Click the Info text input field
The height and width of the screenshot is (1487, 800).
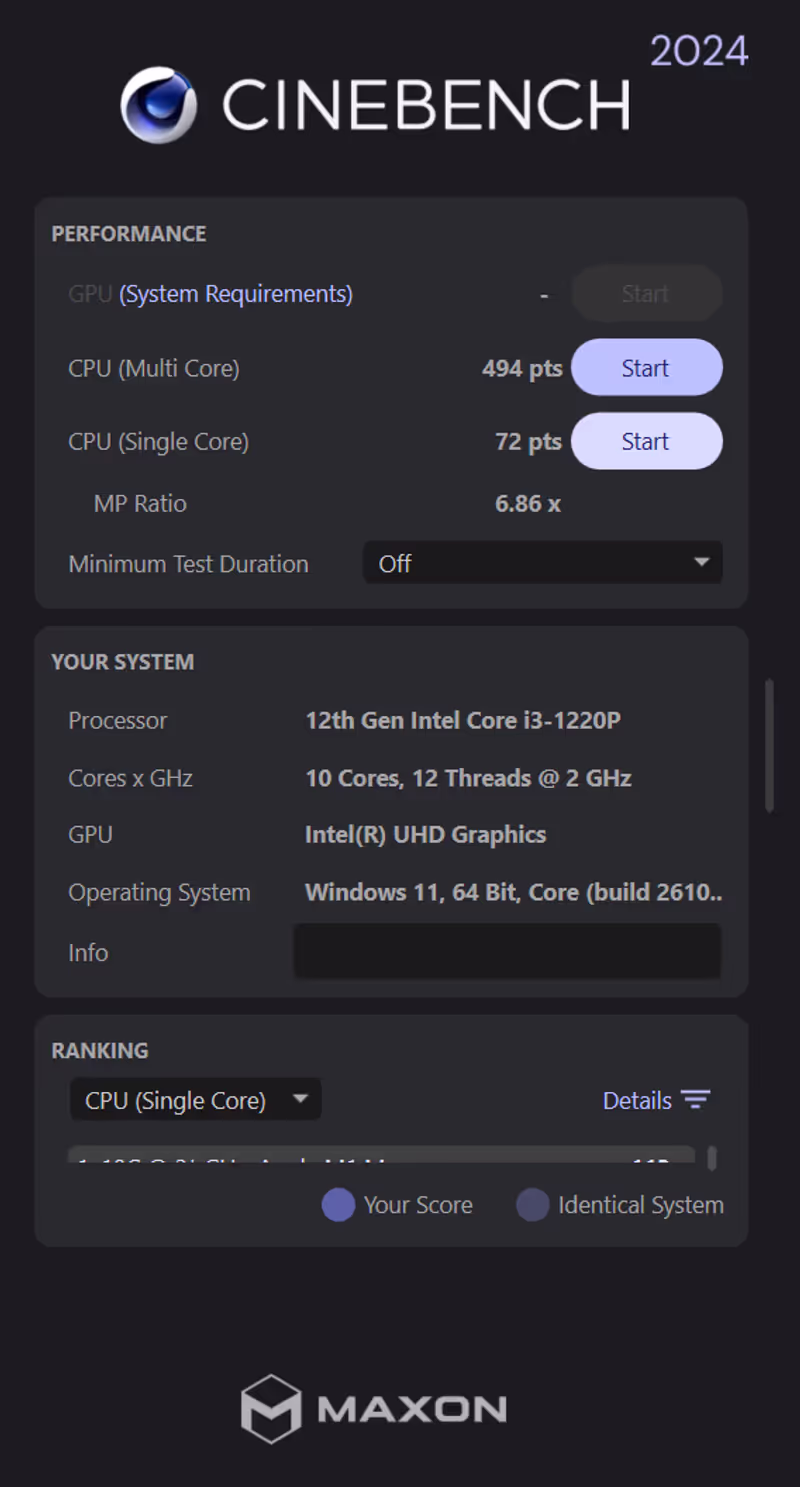[x=507, y=951]
